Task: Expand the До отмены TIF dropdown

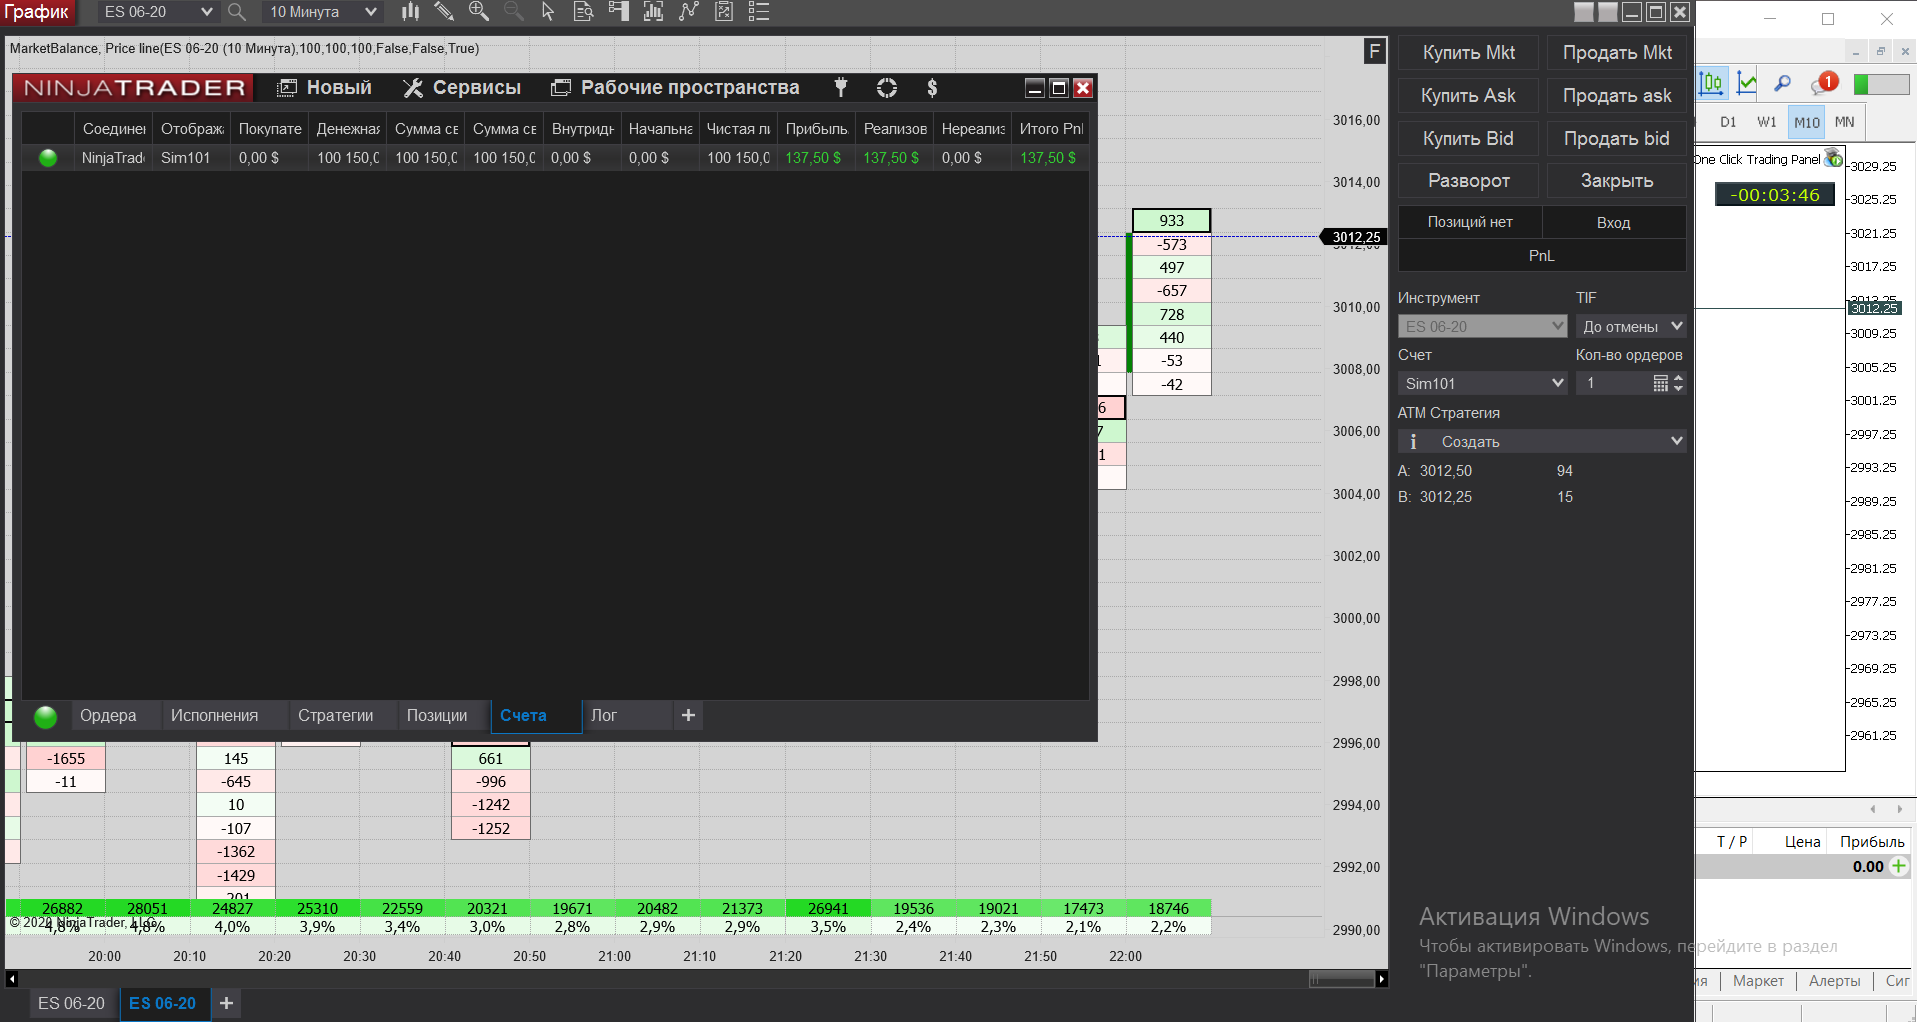Action: (x=1631, y=326)
